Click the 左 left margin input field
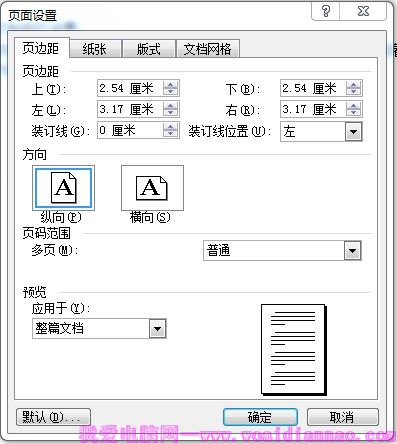 click(130, 109)
